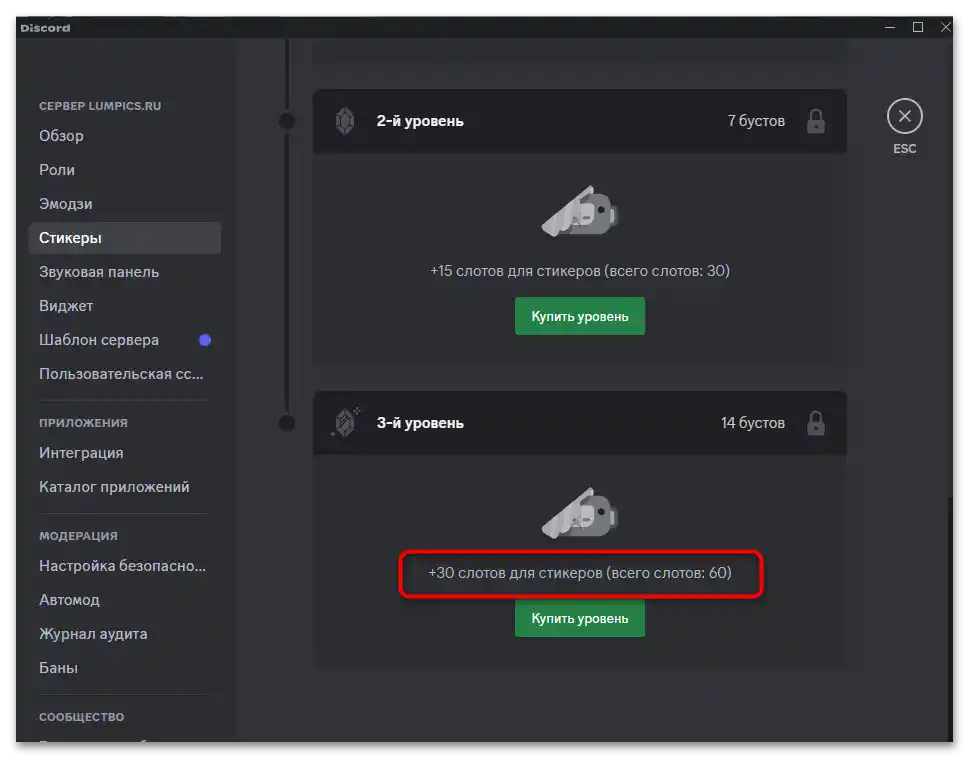Image resolution: width=969 pixels, height=758 pixels.
Task: Open the Автомод section
Action: 124,600
